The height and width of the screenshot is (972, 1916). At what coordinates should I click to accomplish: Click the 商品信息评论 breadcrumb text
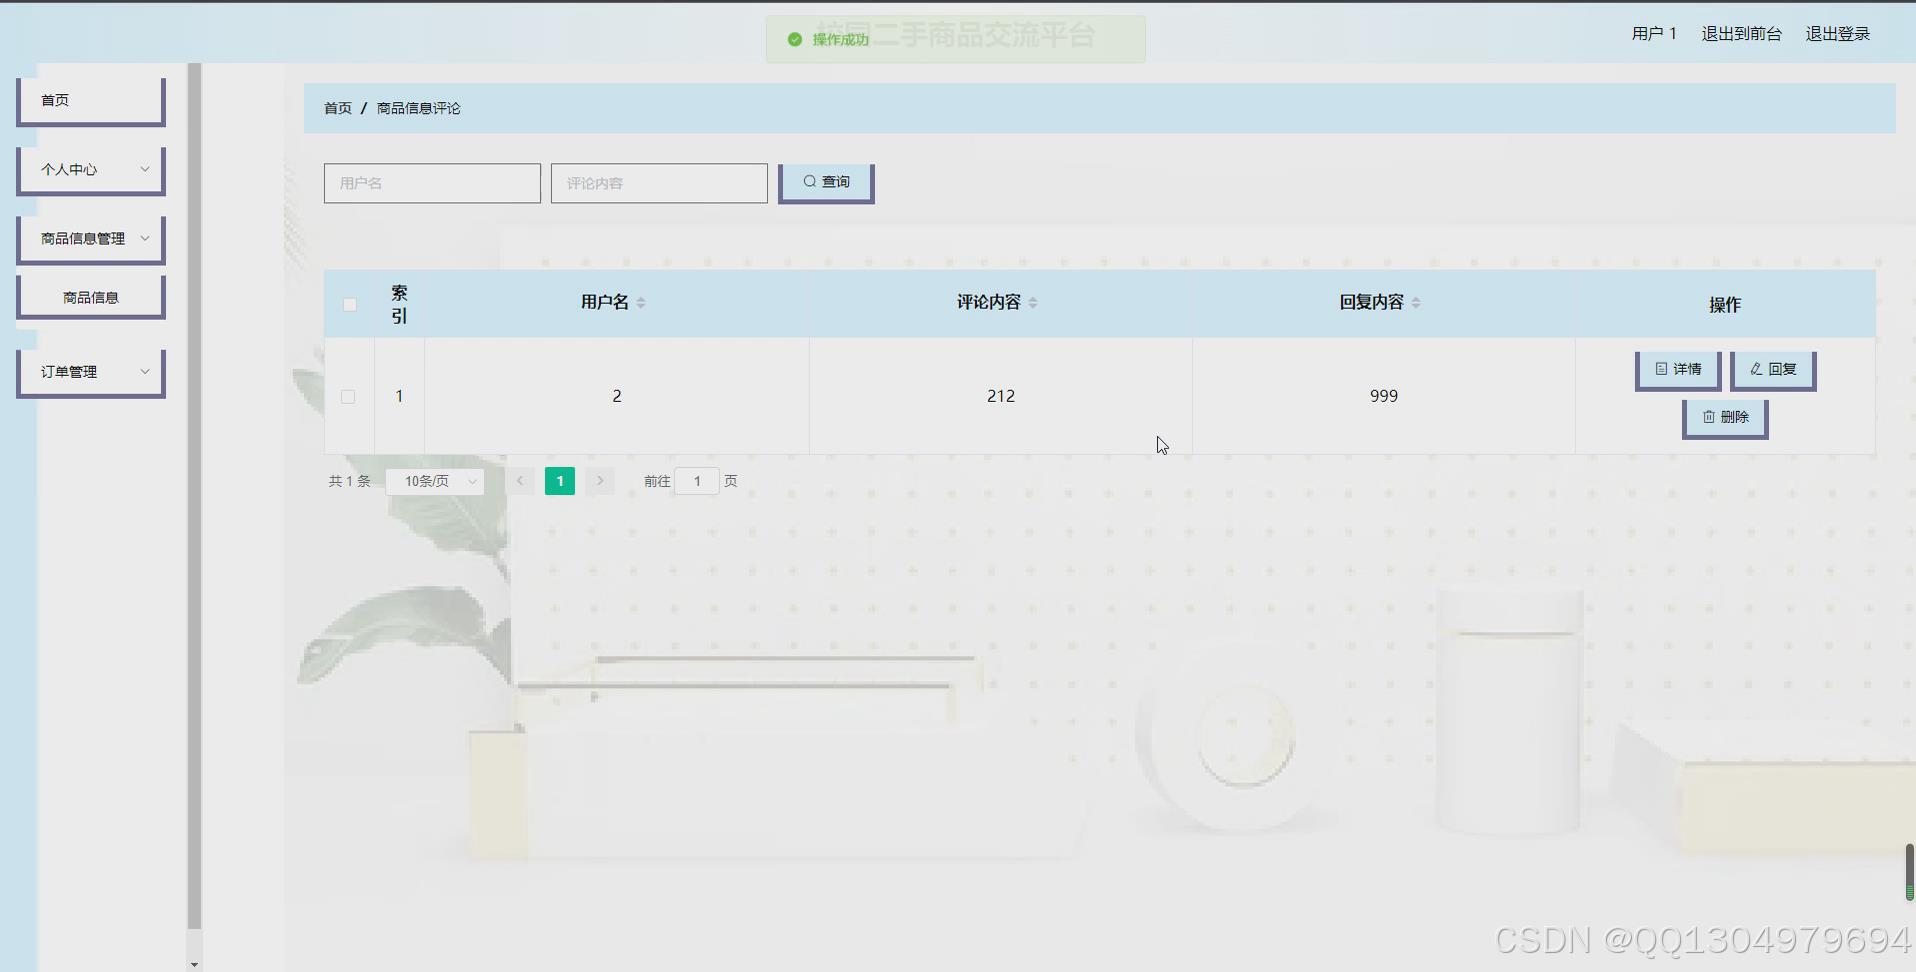pyautogui.click(x=418, y=108)
